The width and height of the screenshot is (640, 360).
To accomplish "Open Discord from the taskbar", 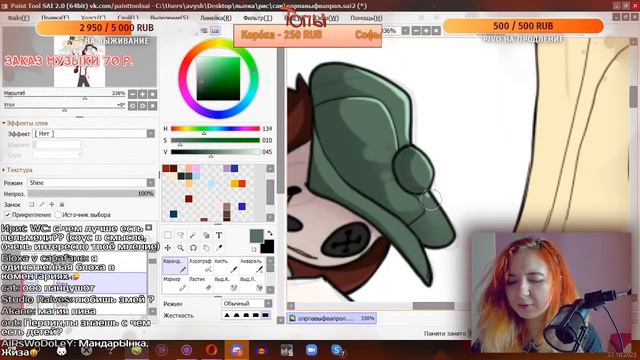I will (x=237, y=350).
